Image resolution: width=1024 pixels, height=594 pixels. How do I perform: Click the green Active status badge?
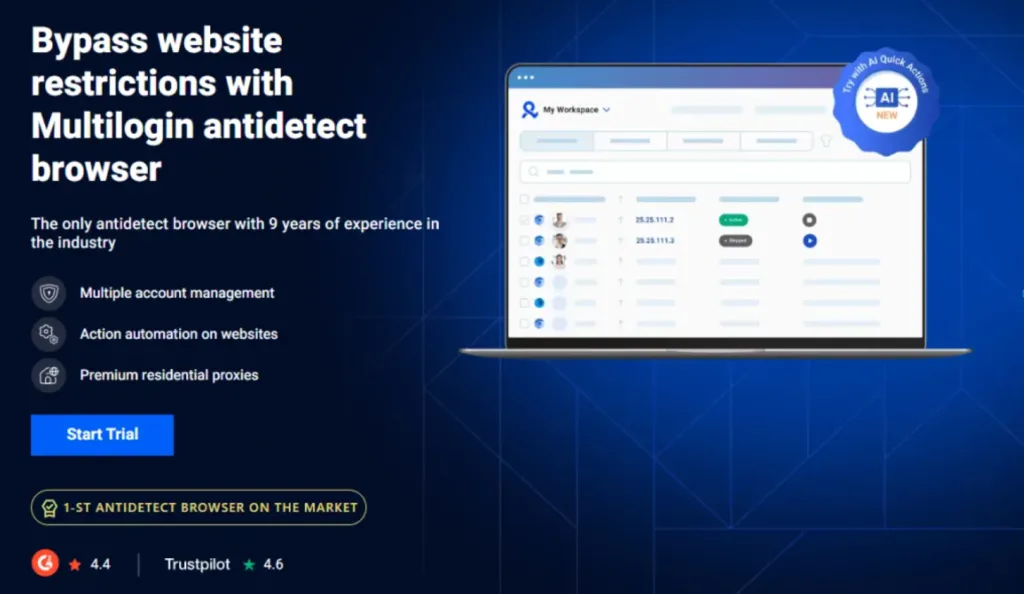733,220
